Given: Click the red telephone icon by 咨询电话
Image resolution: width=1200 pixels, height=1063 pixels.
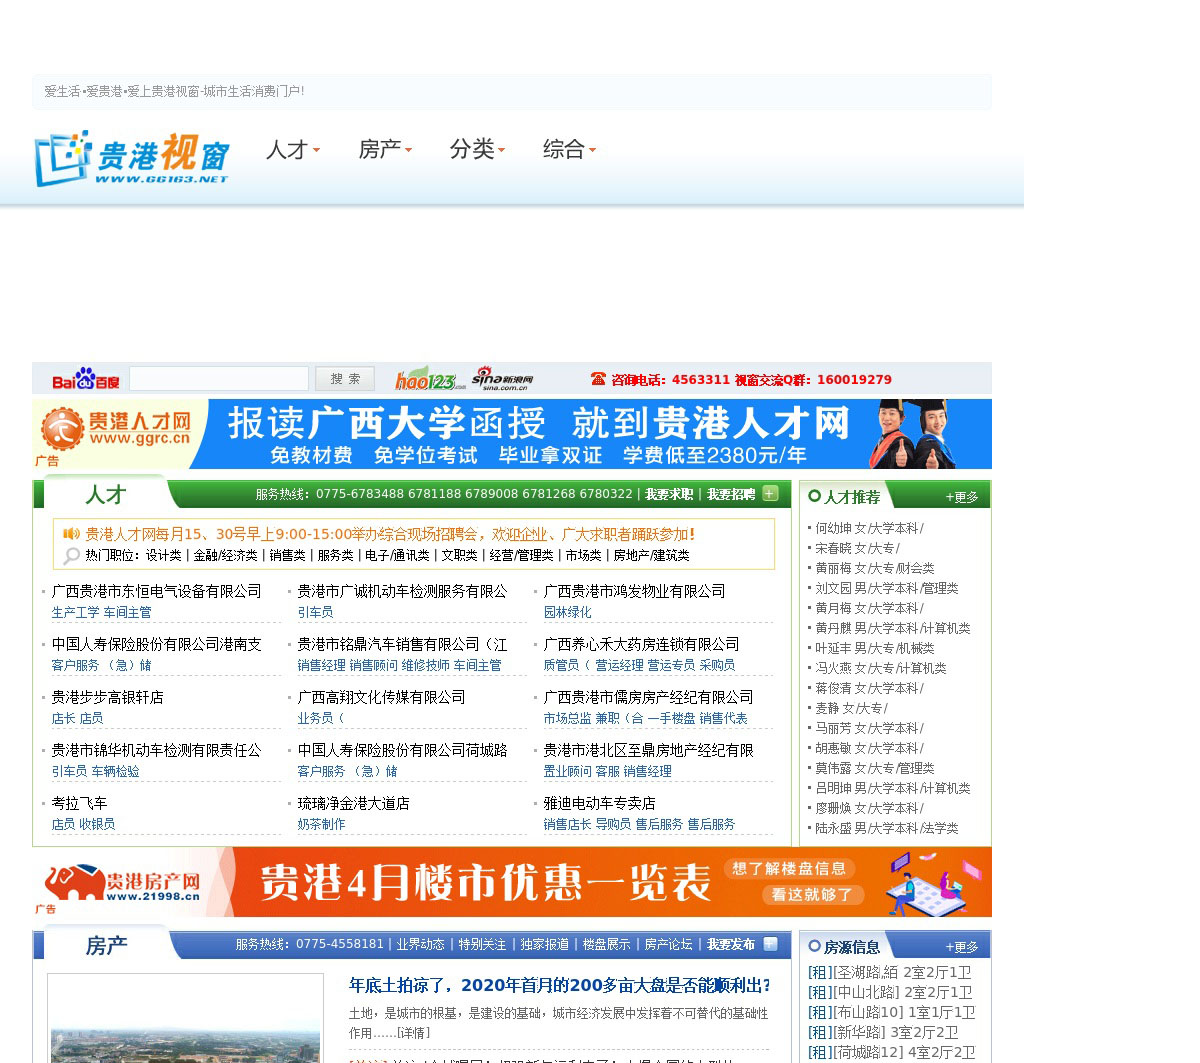Looking at the screenshot, I should coord(598,379).
